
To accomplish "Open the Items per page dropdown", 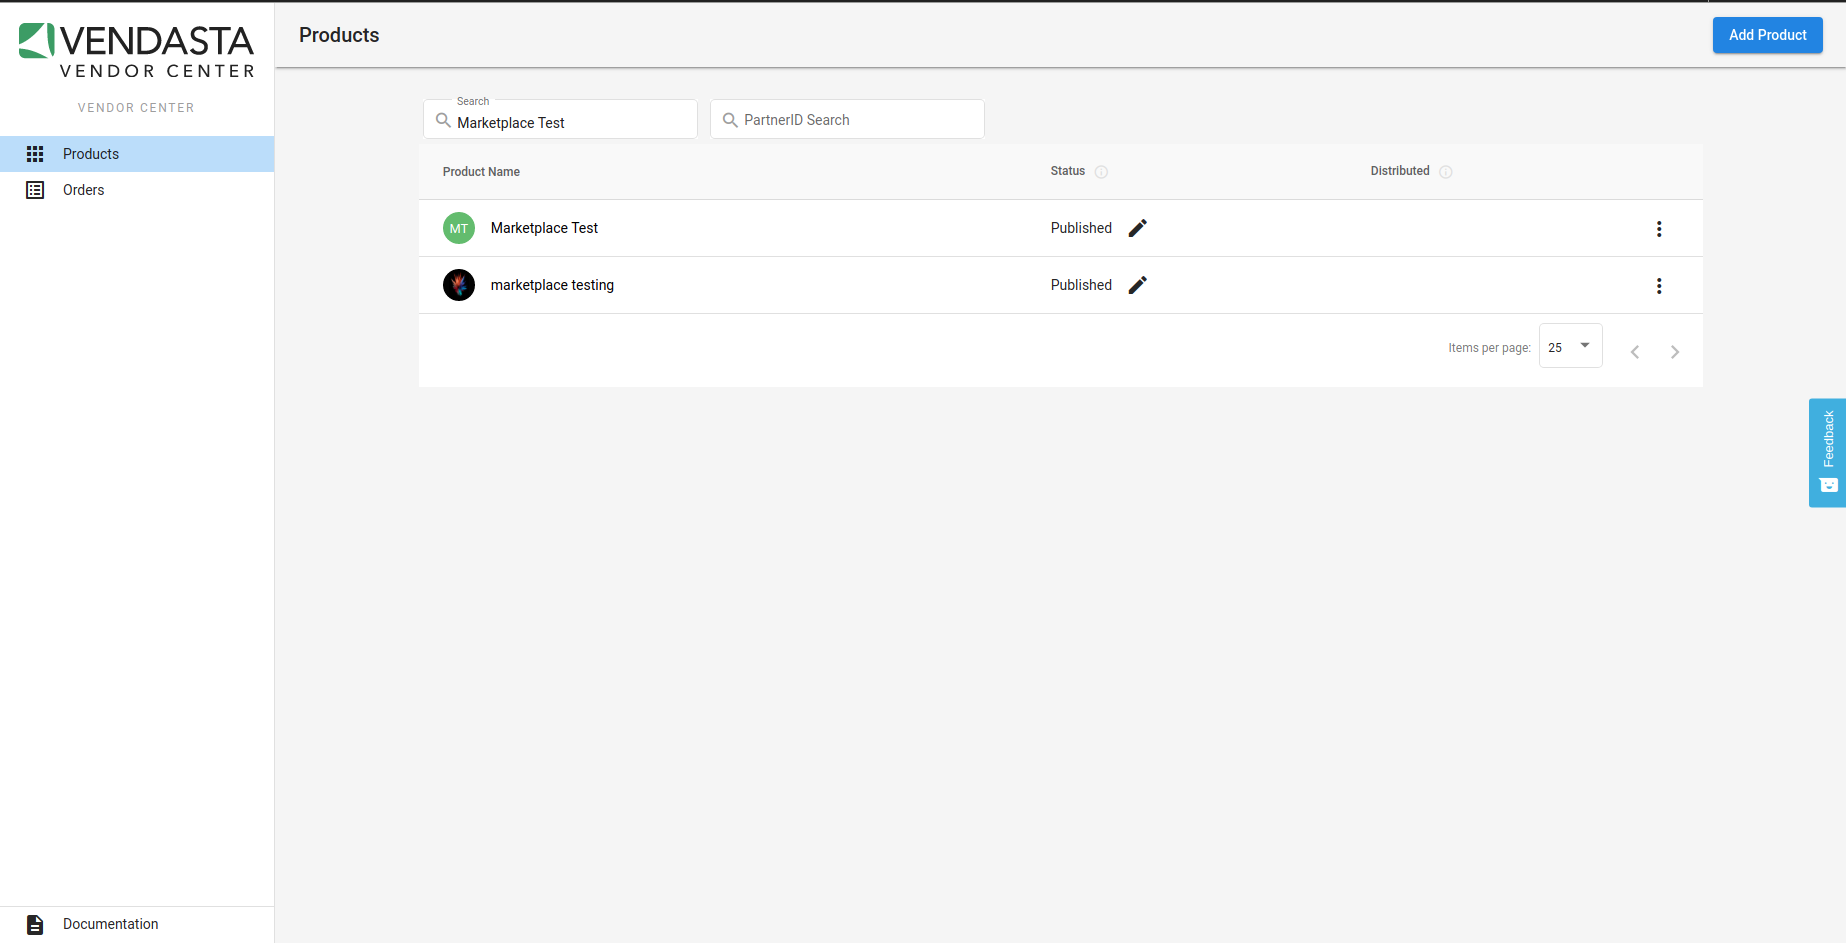I will (x=1570, y=346).
